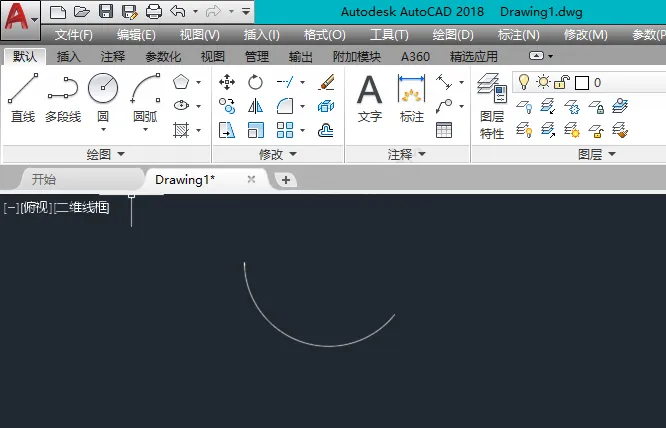The height and width of the screenshot is (428, 666).
Task: Select the Polyline (多段线) tool
Action: (x=63, y=98)
